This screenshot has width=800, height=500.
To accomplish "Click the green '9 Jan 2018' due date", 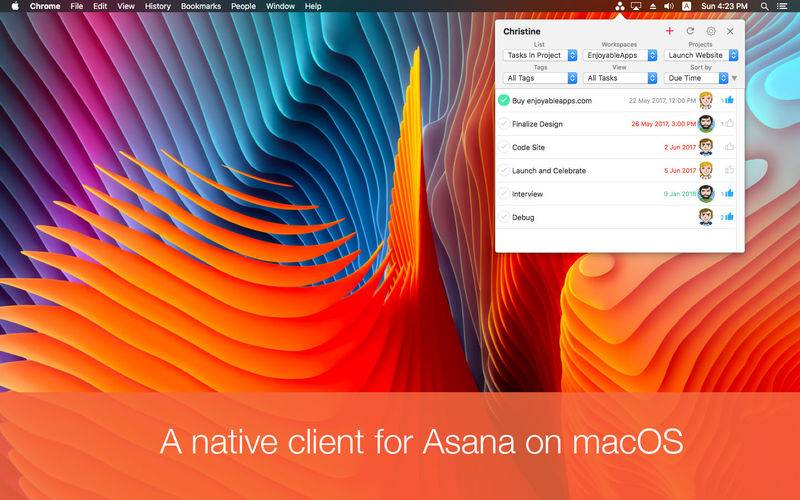I will pos(680,194).
